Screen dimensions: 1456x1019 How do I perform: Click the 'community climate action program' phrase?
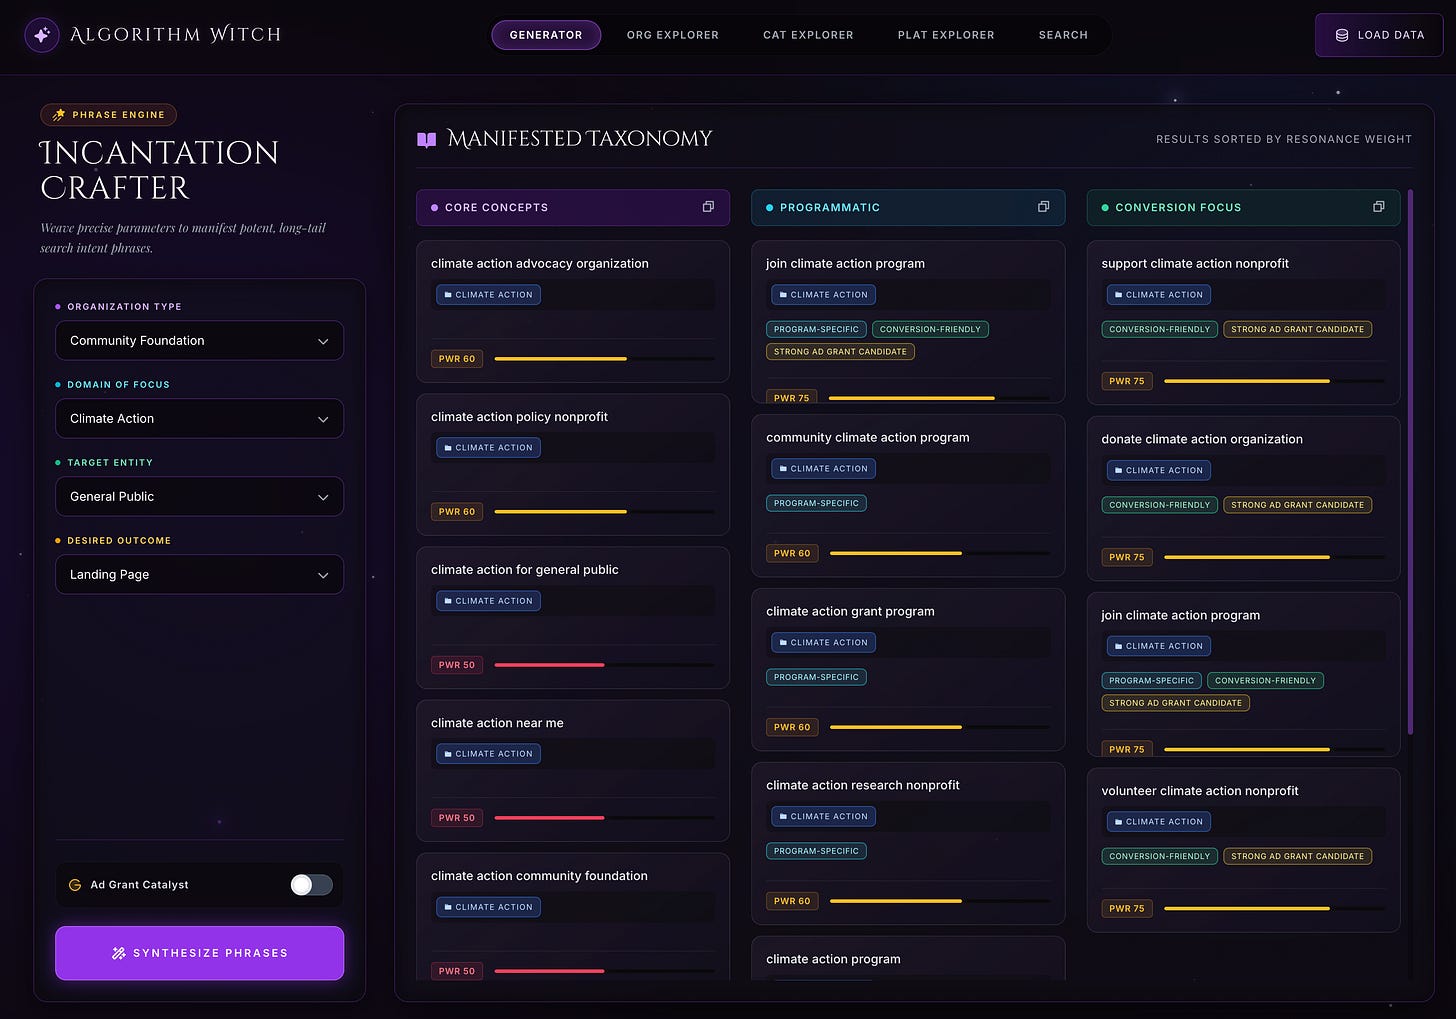(x=868, y=438)
